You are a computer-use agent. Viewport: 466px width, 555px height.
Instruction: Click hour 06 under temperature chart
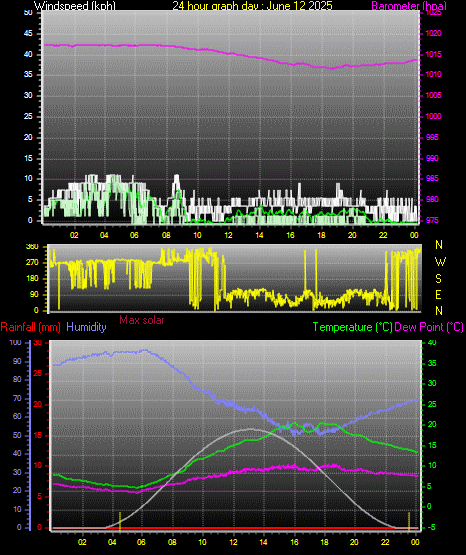(x=142, y=542)
